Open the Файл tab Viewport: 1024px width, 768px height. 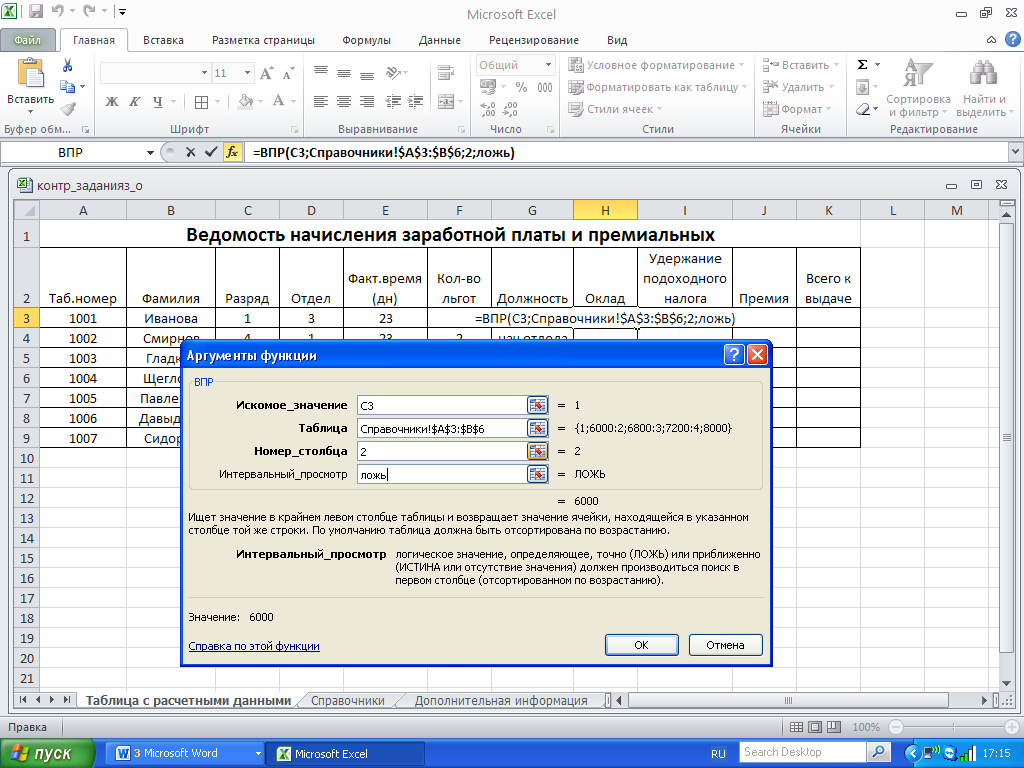(x=27, y=40)
